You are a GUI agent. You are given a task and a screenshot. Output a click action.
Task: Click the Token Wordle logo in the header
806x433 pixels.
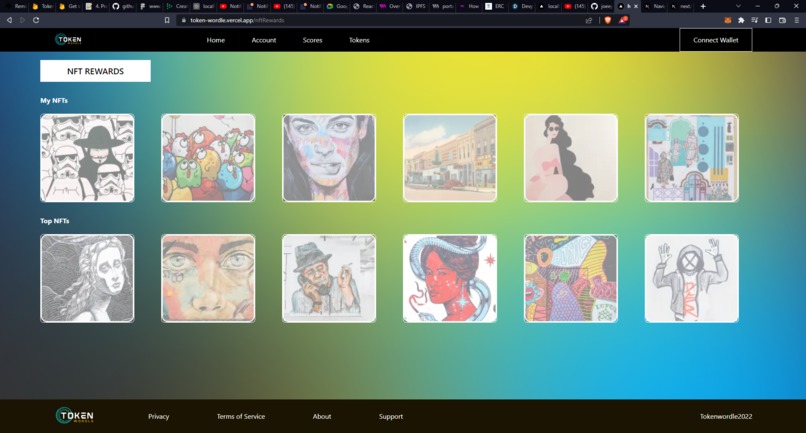[x=68, y=40]
